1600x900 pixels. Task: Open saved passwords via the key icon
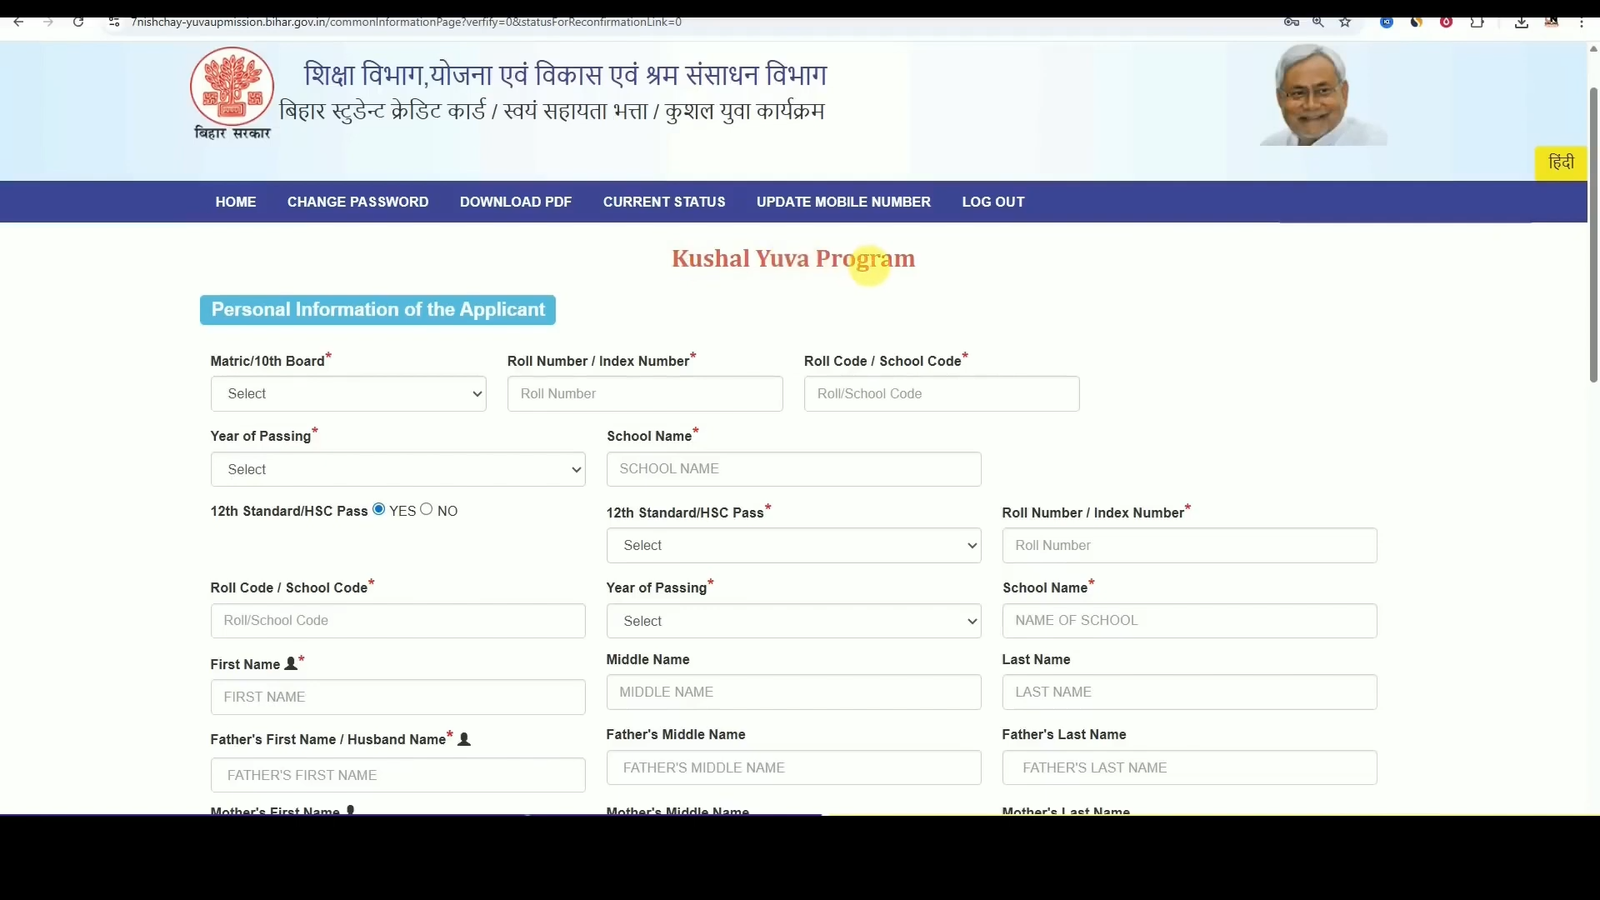tap(1290, 22)
